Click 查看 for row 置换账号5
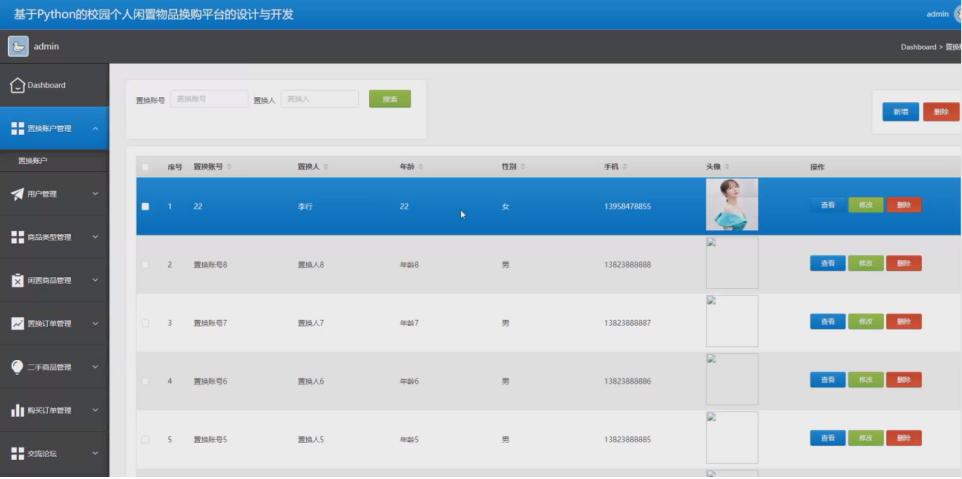The image size is (962, 479). 828,438
